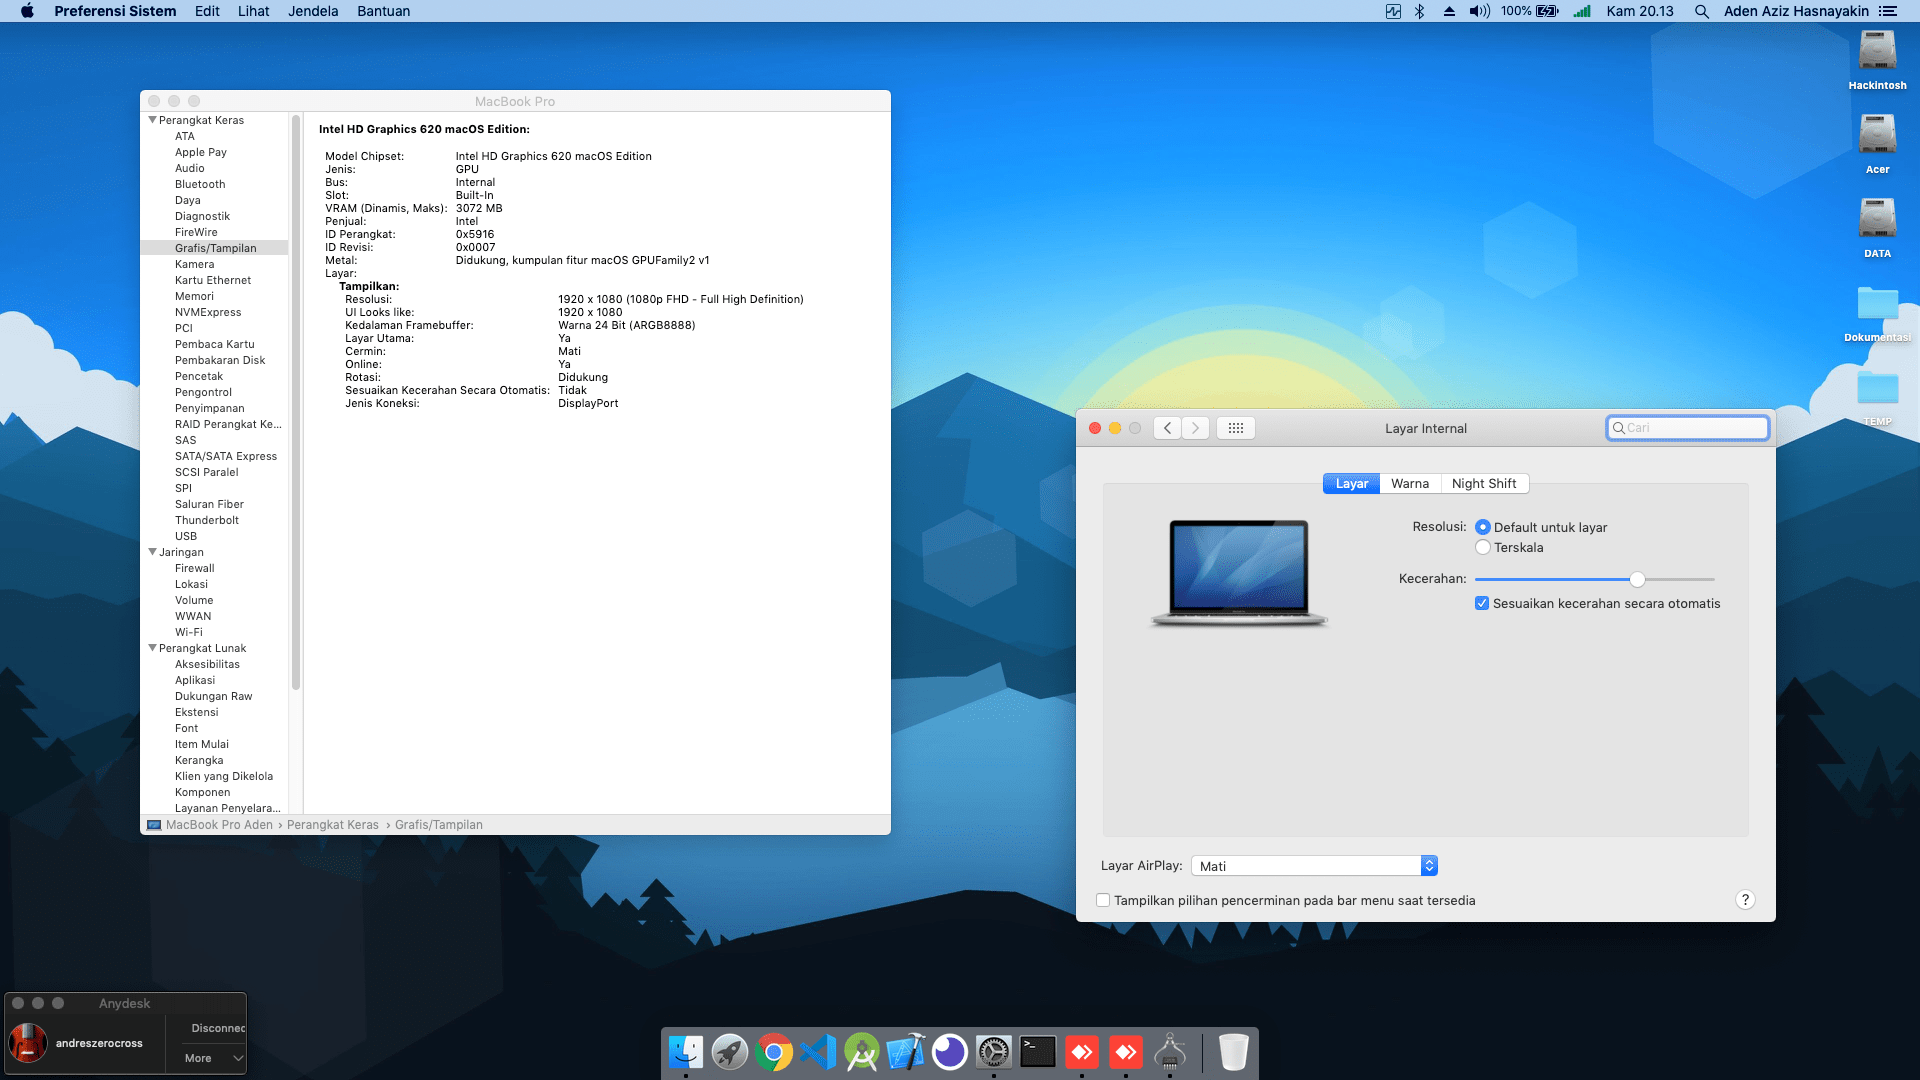The width and height of the screenshot is (1920, 1080).
Task: Open the Acer drive on desktop
Action: 1877,144
